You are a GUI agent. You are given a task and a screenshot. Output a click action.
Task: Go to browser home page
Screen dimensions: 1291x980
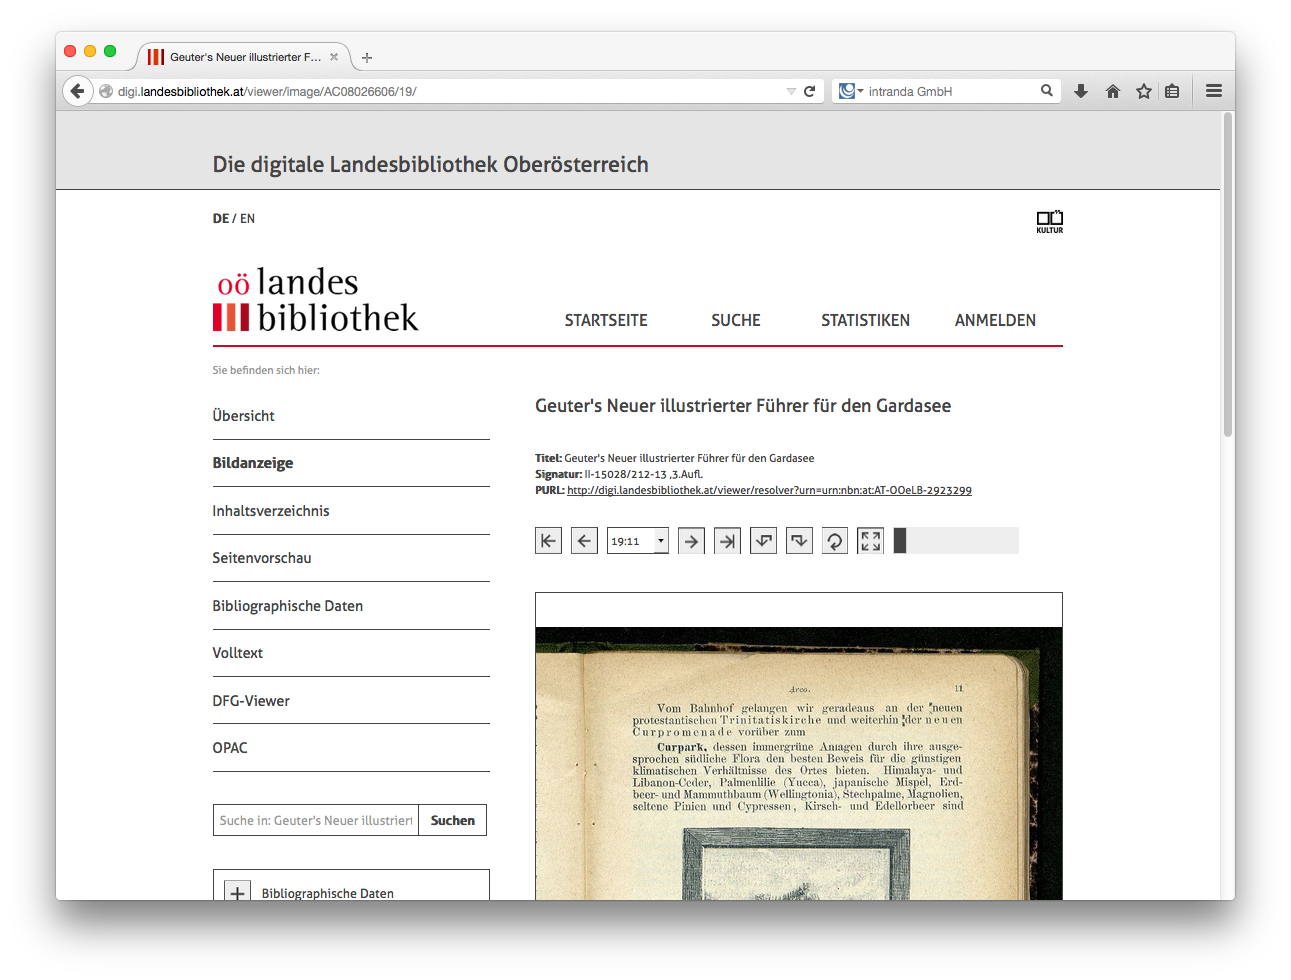[1112, 91]
